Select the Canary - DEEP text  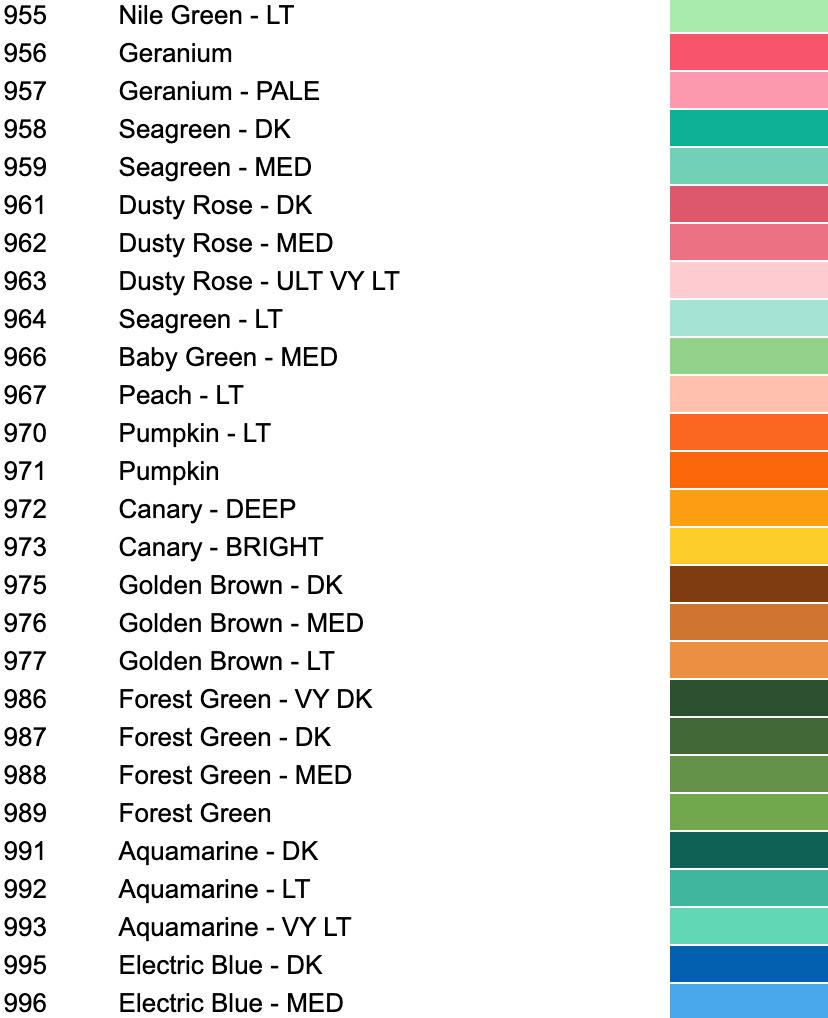207,509
